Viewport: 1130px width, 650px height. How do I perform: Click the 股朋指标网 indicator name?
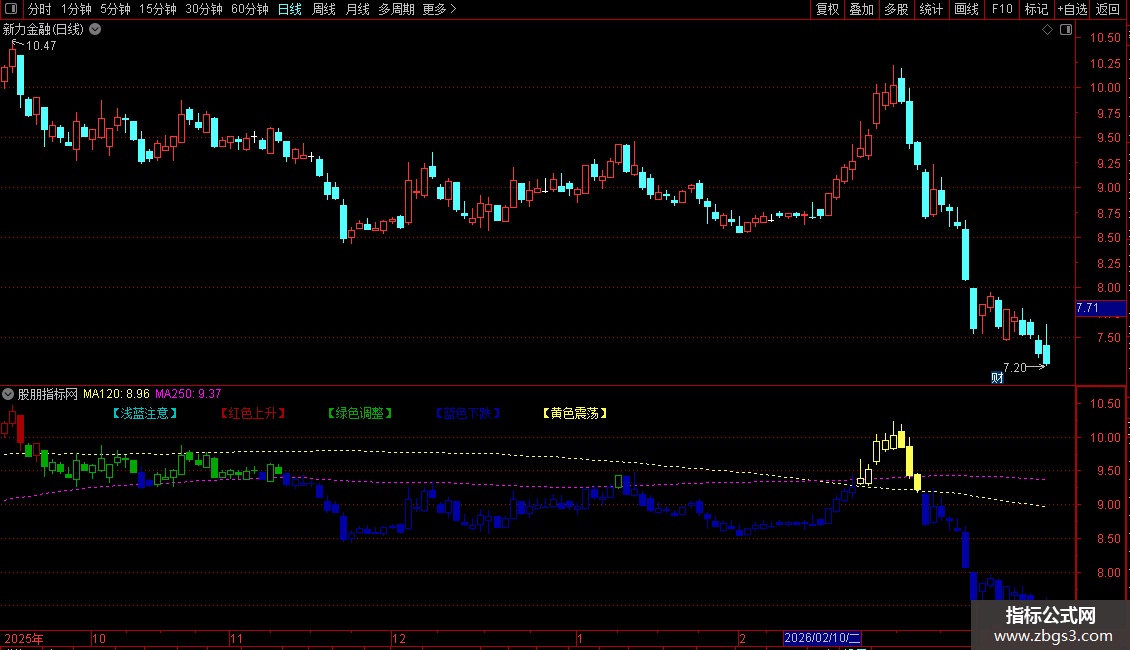click(x=48, y=394)
